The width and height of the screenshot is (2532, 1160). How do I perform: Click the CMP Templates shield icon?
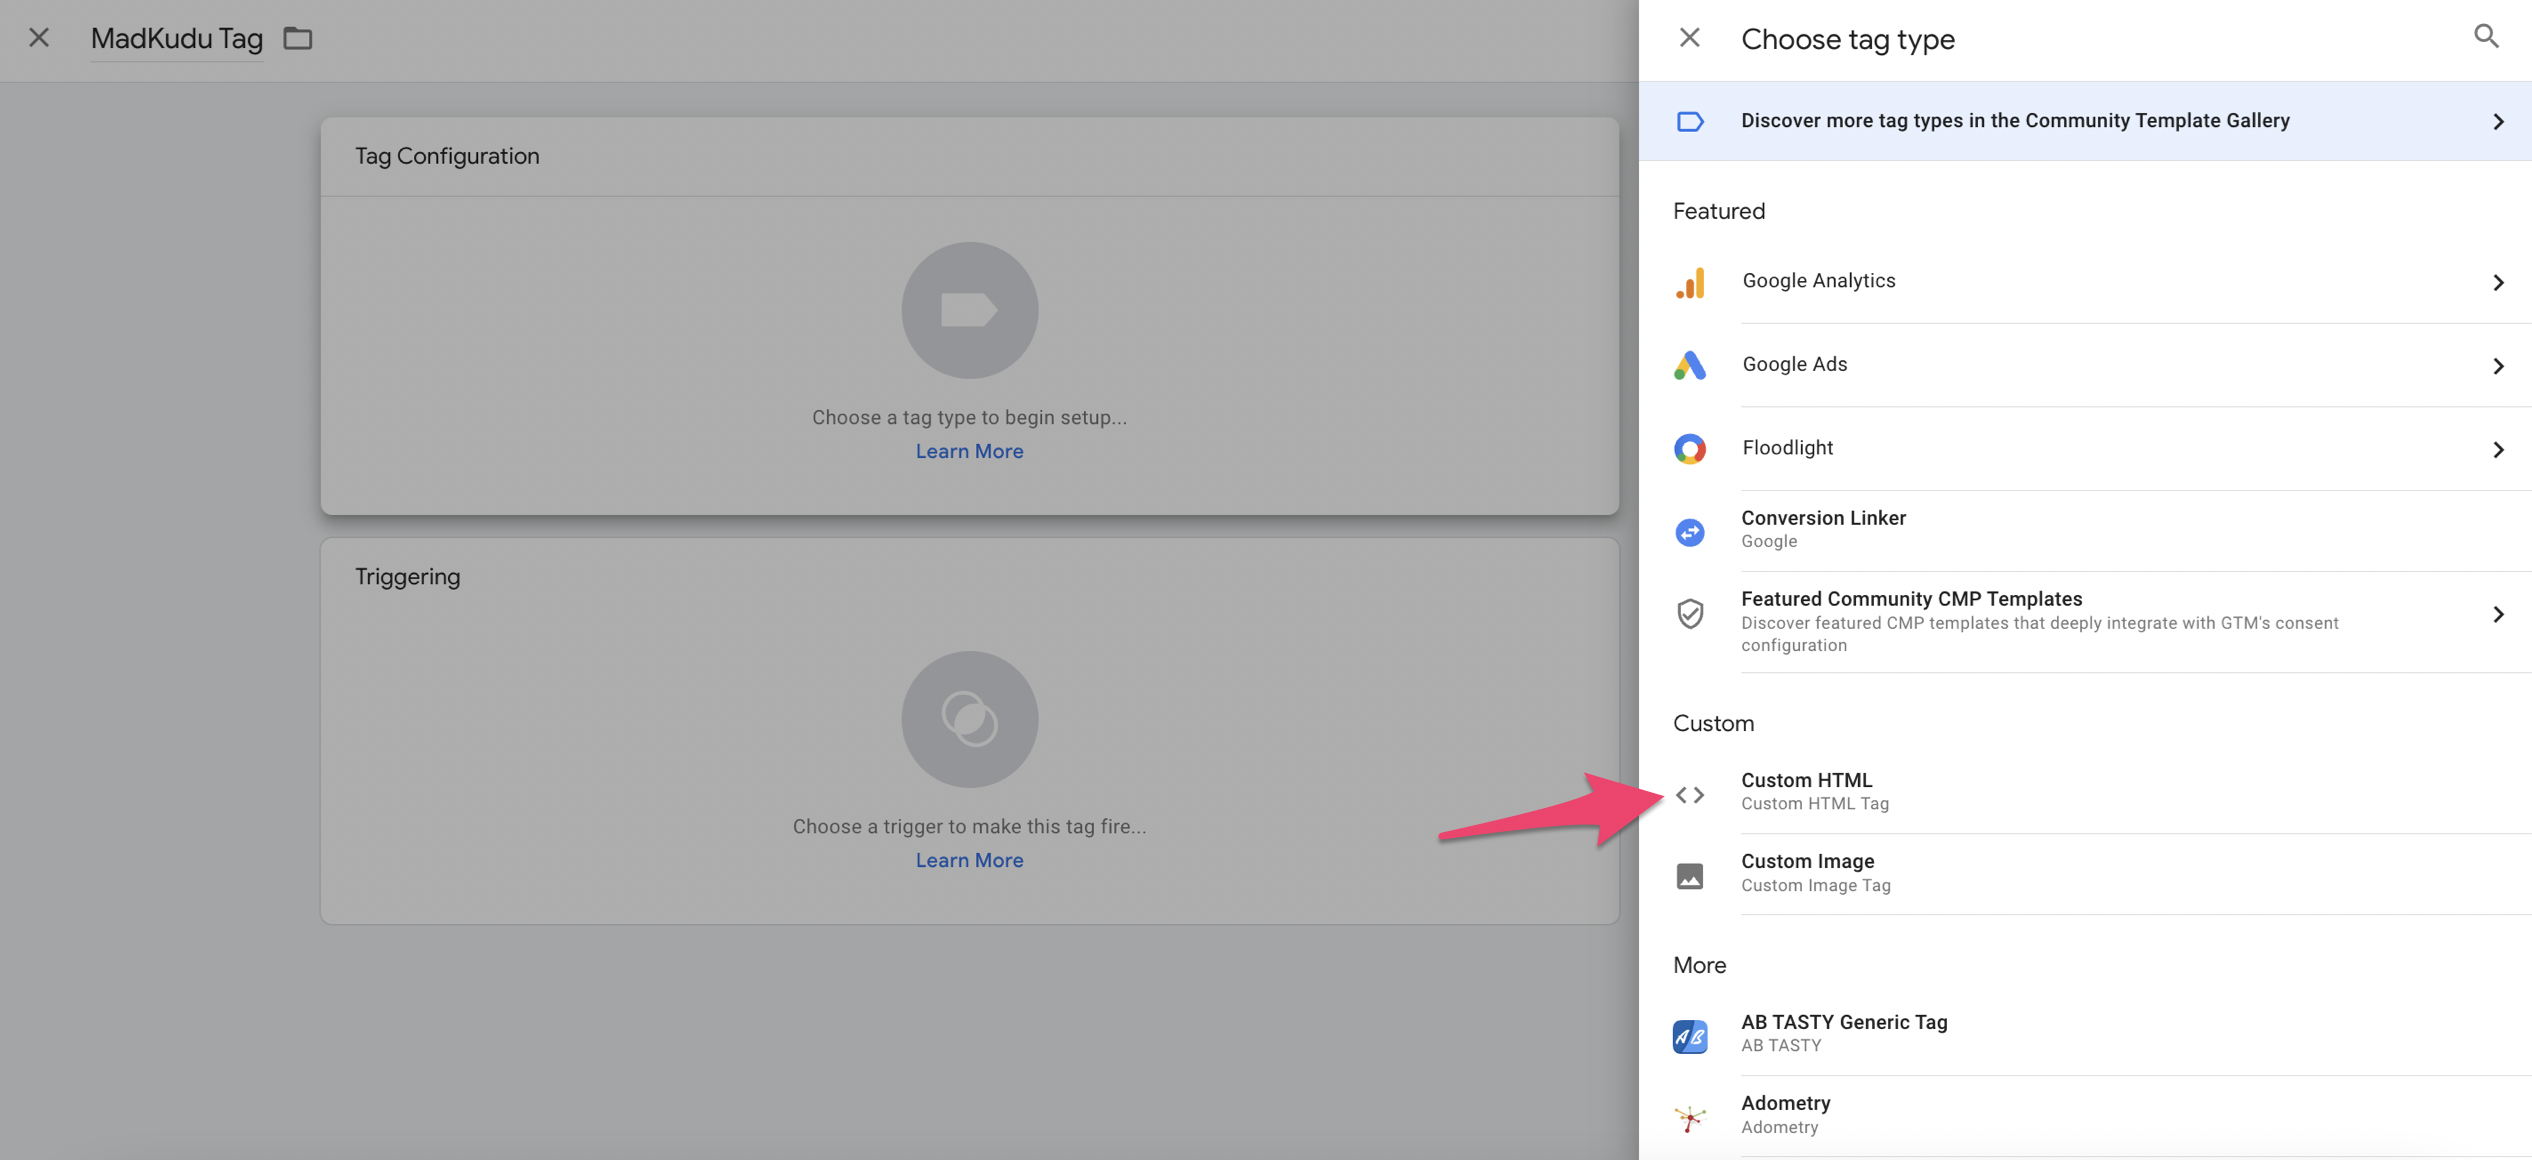[x=1690, y=613]
